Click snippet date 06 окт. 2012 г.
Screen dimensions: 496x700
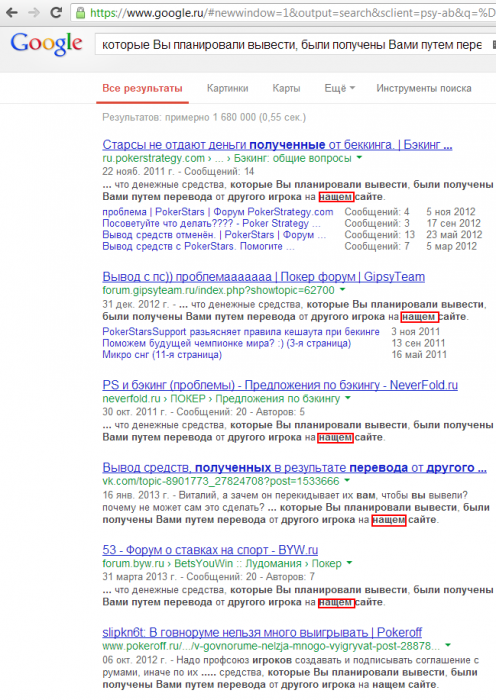click(134, 660)
